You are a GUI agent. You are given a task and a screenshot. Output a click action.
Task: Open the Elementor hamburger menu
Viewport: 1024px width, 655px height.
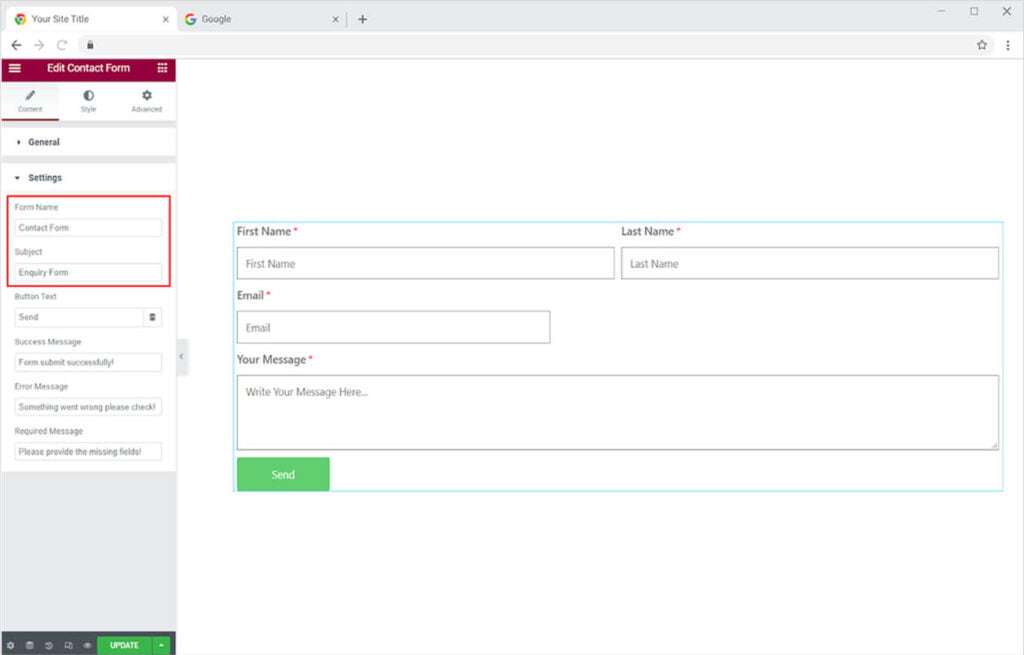click(14, 68)
